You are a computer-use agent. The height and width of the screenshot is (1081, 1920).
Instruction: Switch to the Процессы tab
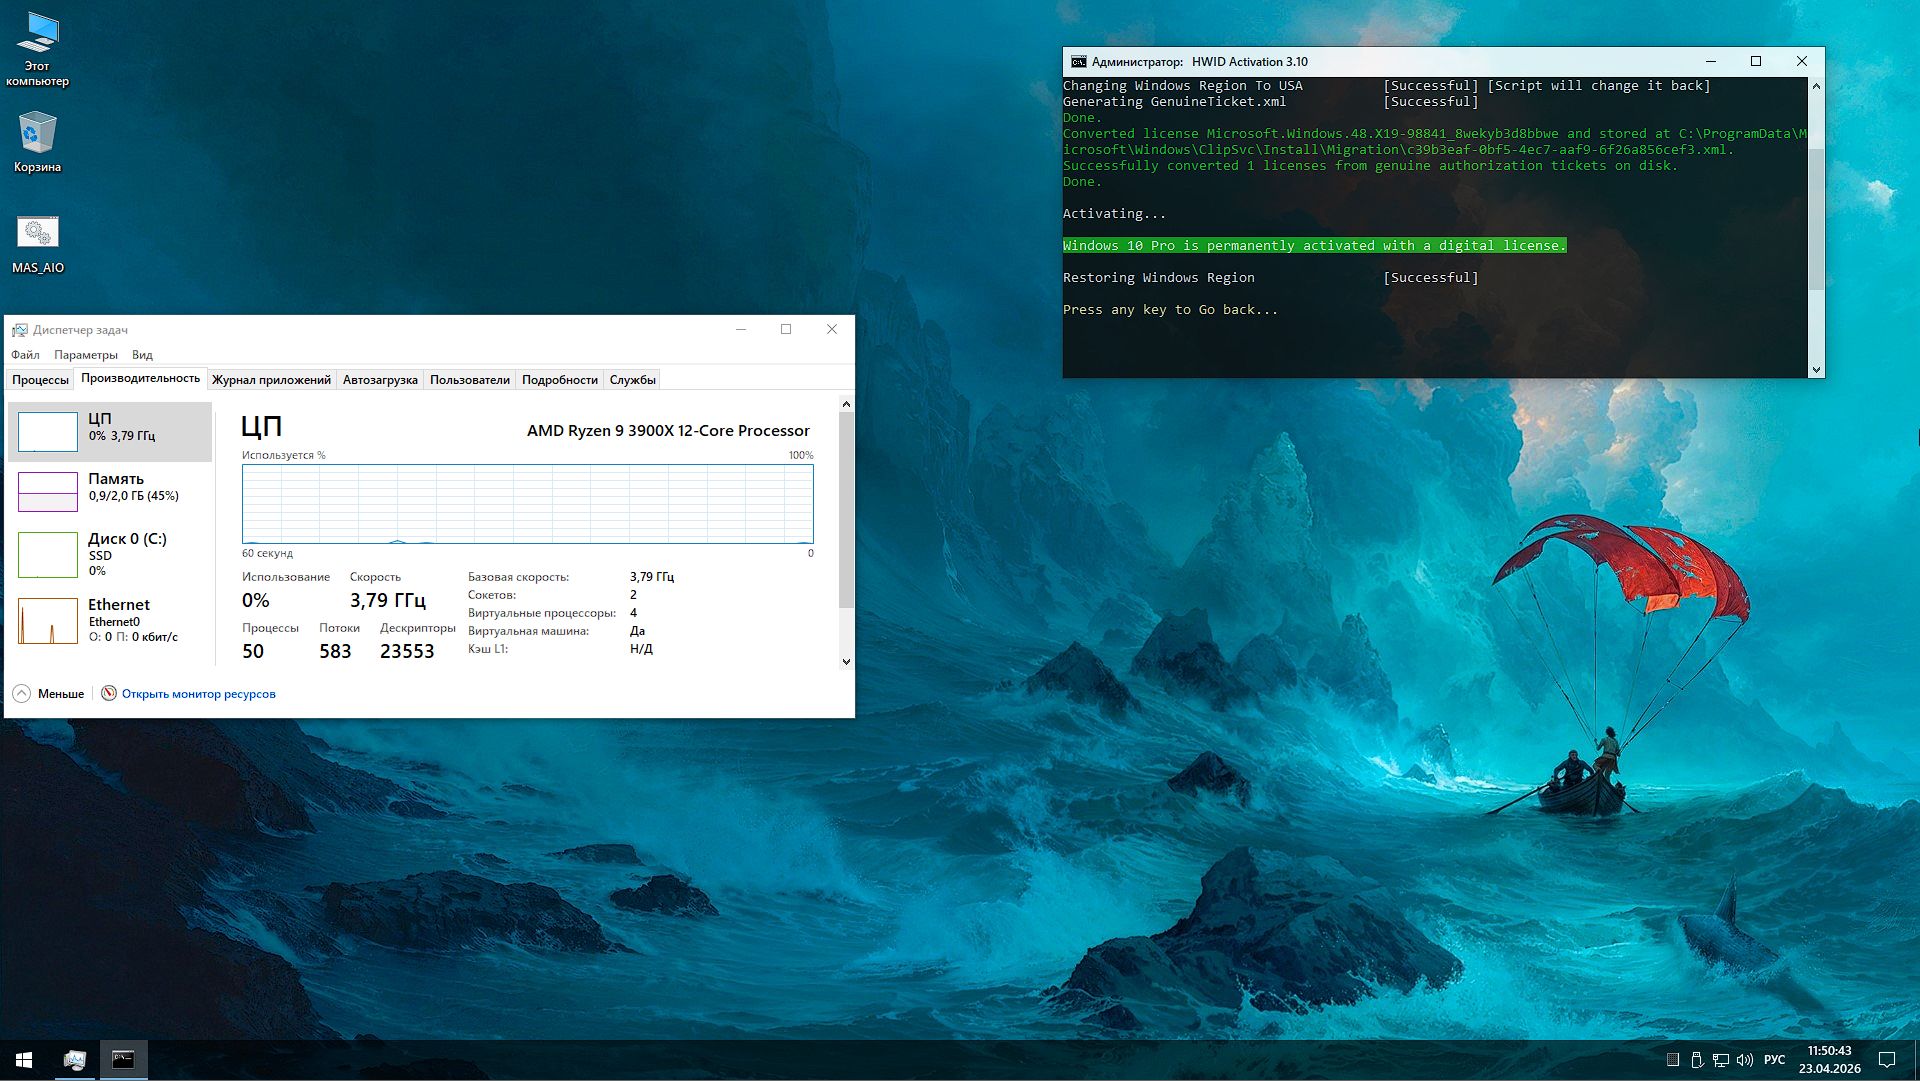tap(40, 379)
